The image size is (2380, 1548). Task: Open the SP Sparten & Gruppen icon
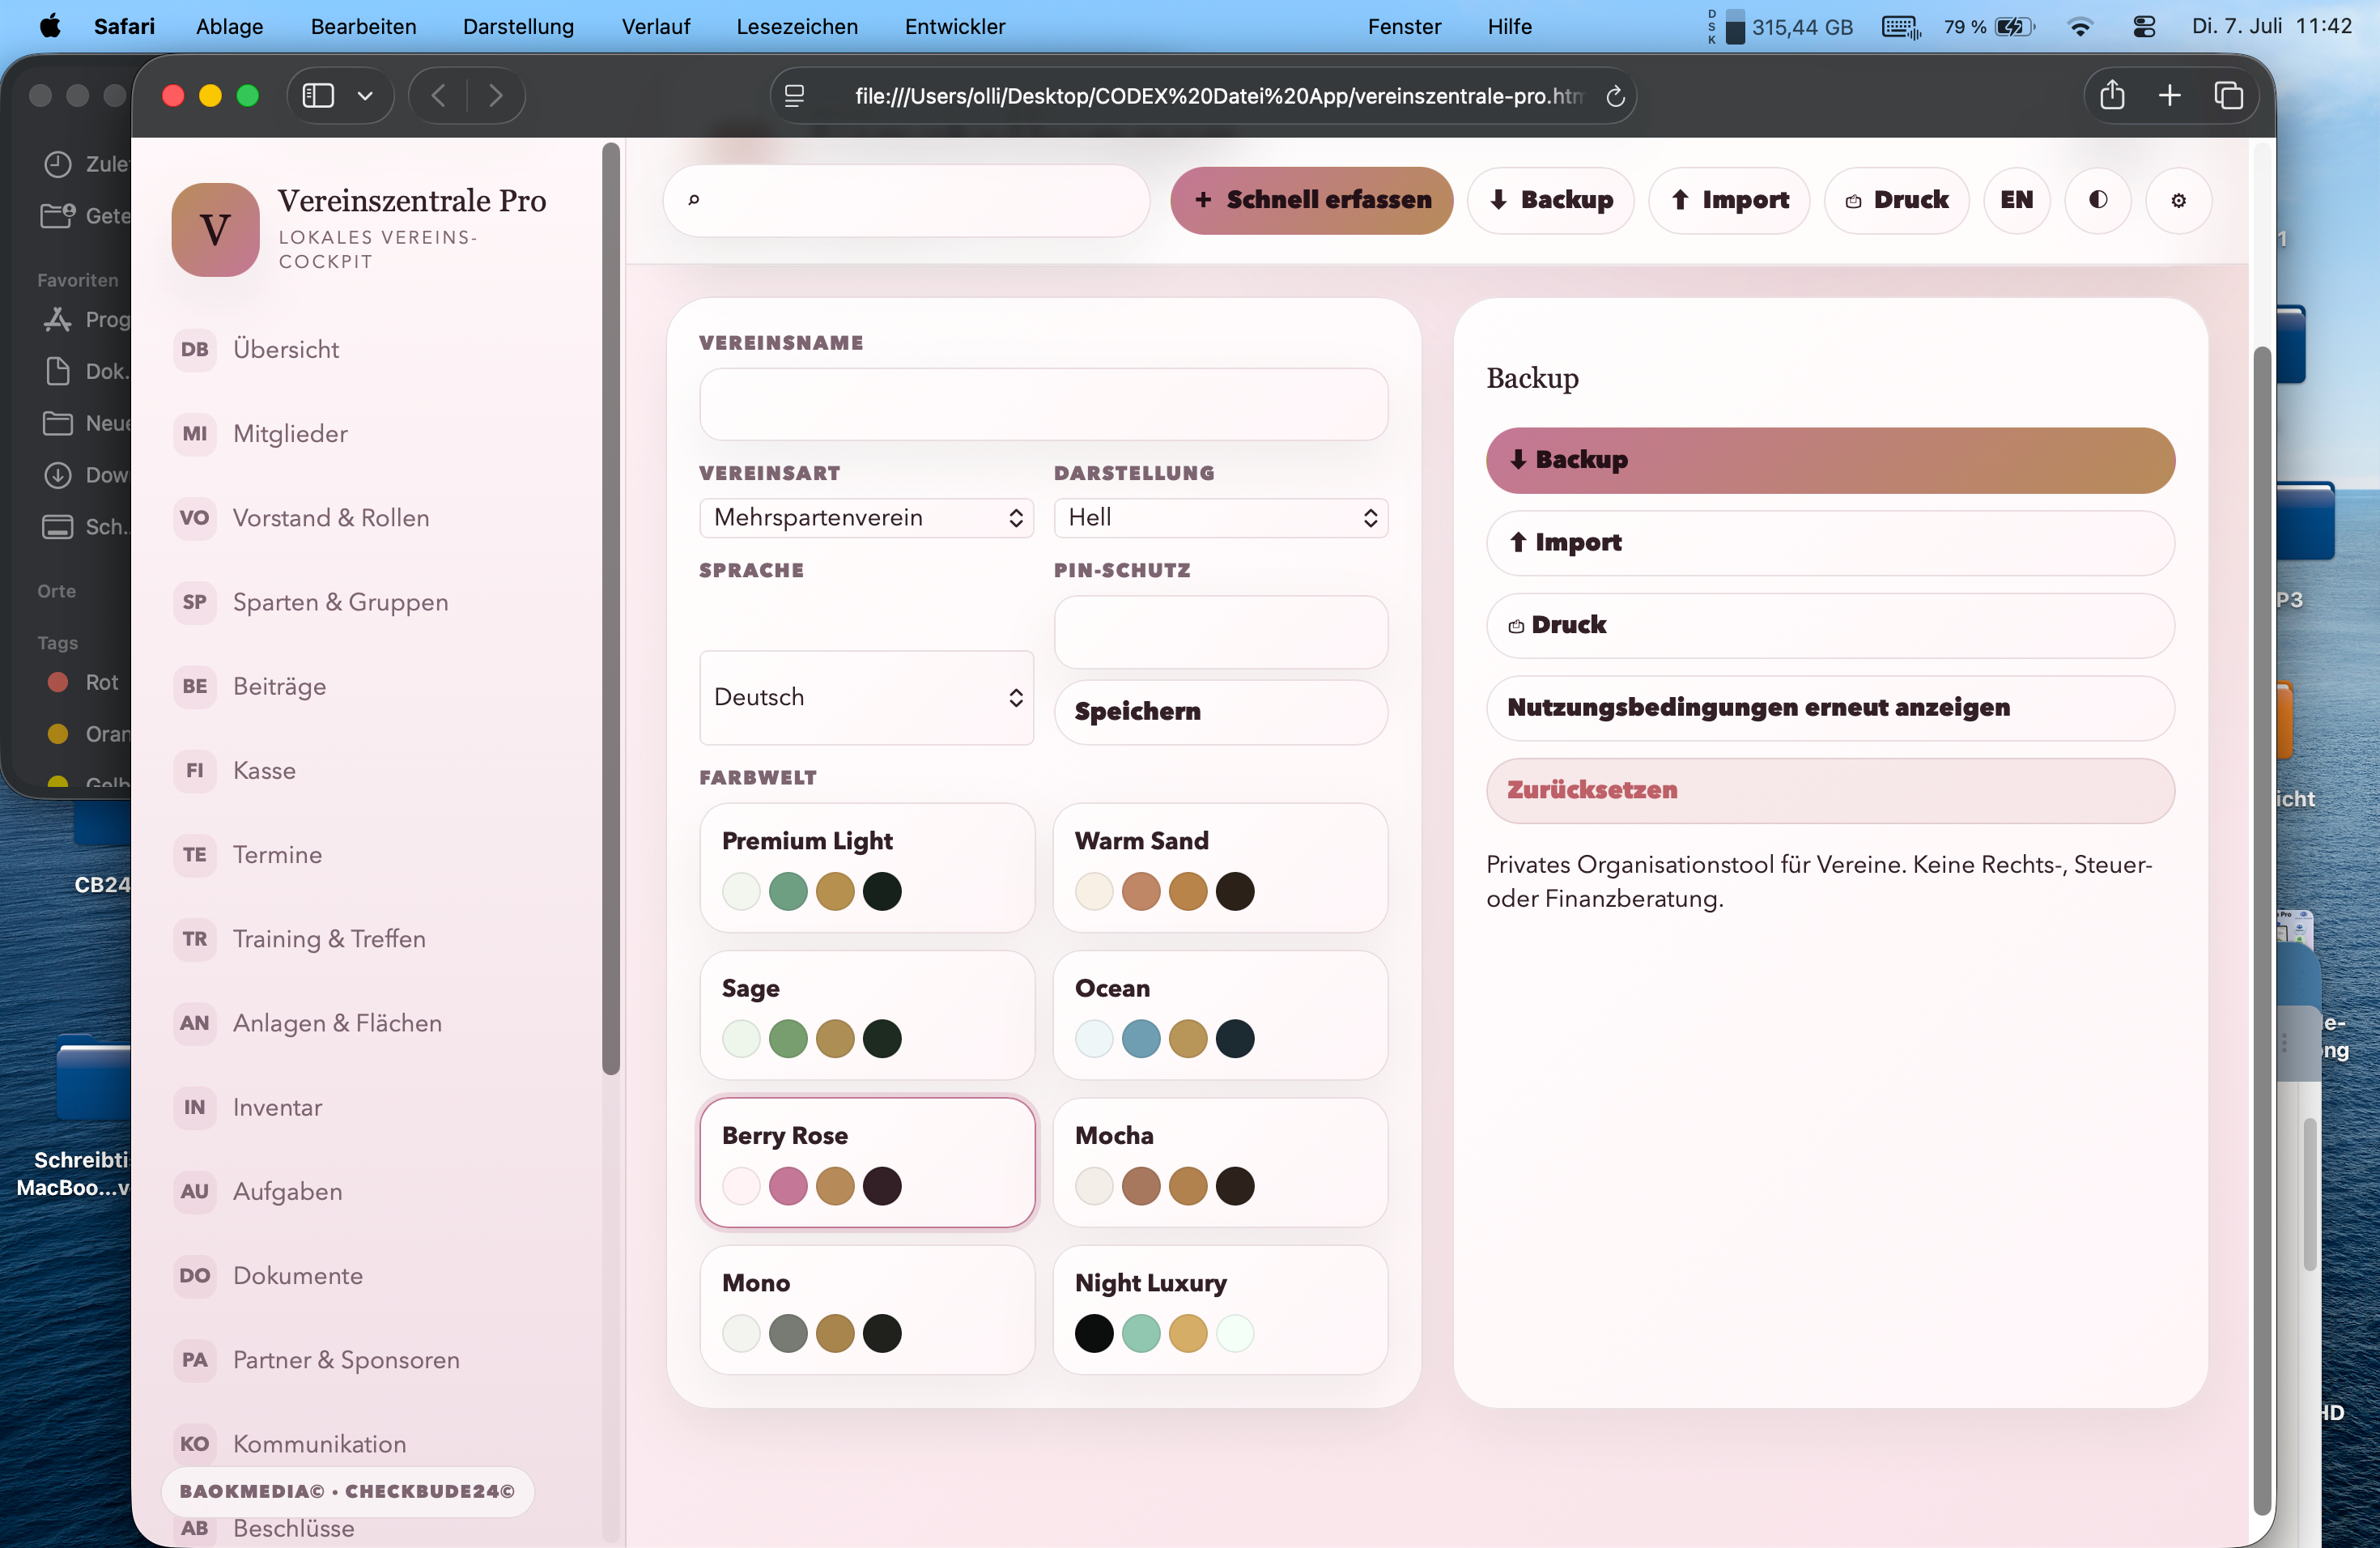coord(195,602)
